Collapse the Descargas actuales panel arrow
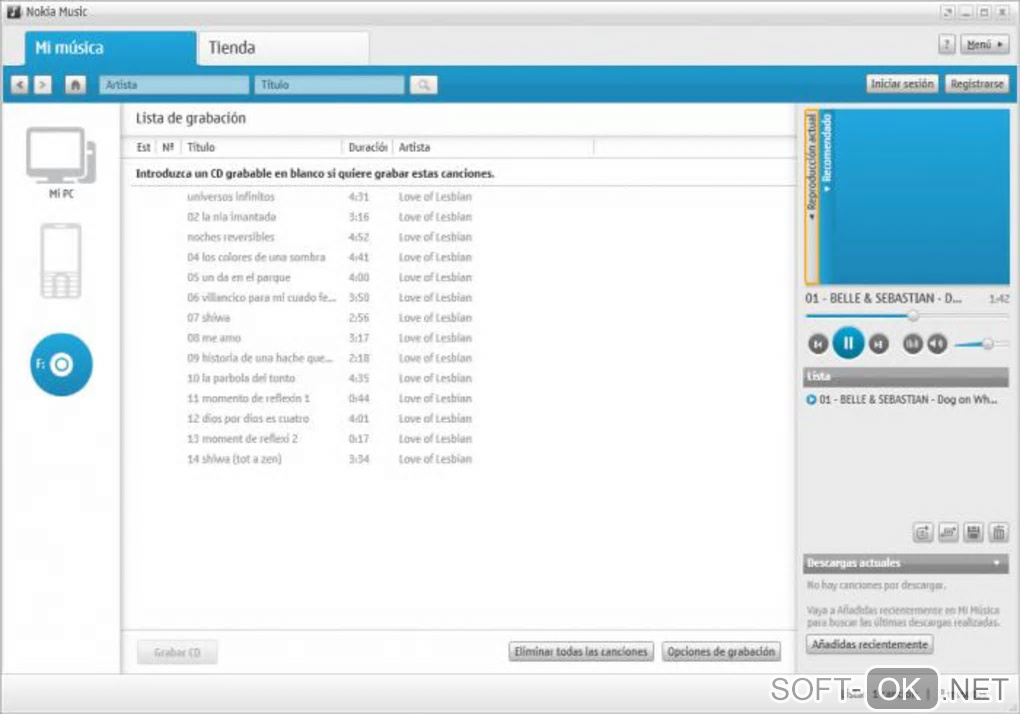The height and width of the screenshot is (714, 1020). [996, 562]
